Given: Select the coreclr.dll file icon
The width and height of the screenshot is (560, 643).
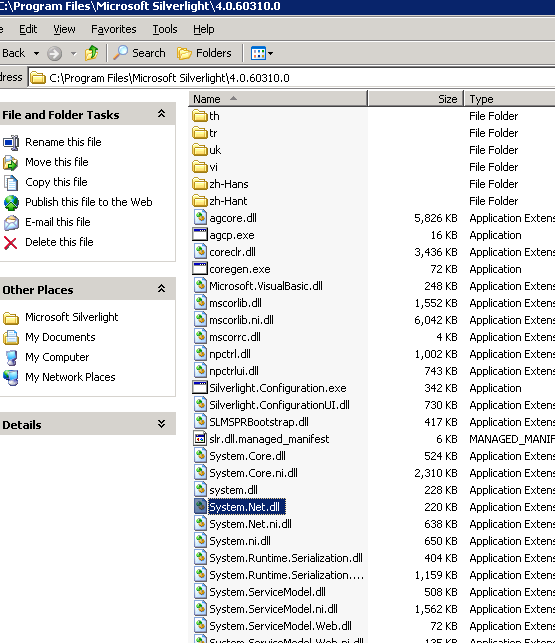Looking at the screenshot, I should pos(200,251).
